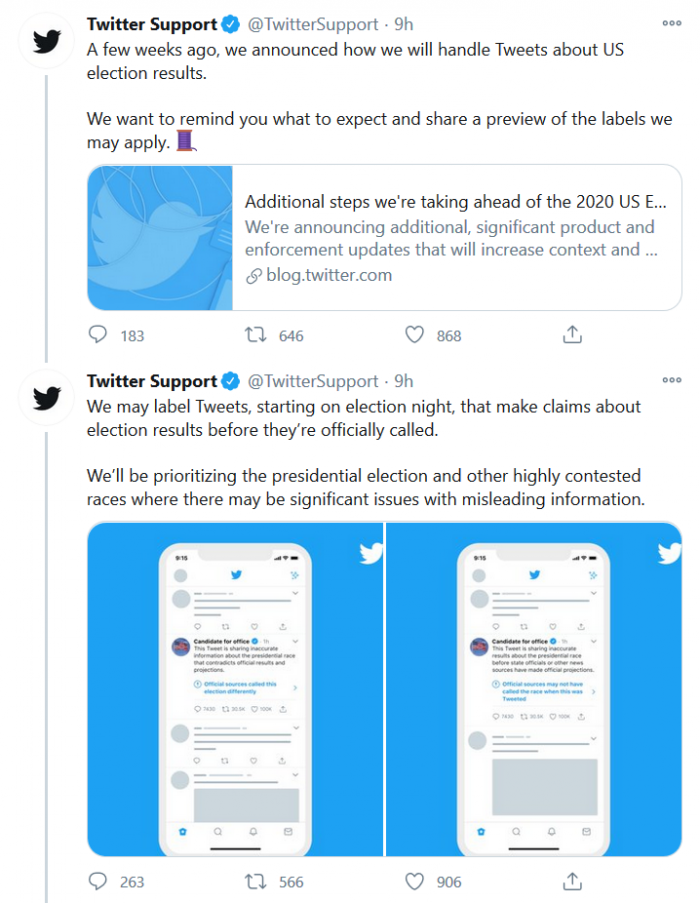The image size is (700, 903).
Task: Like the first tweet with 868 likes
Action: (x=414, y=335)
